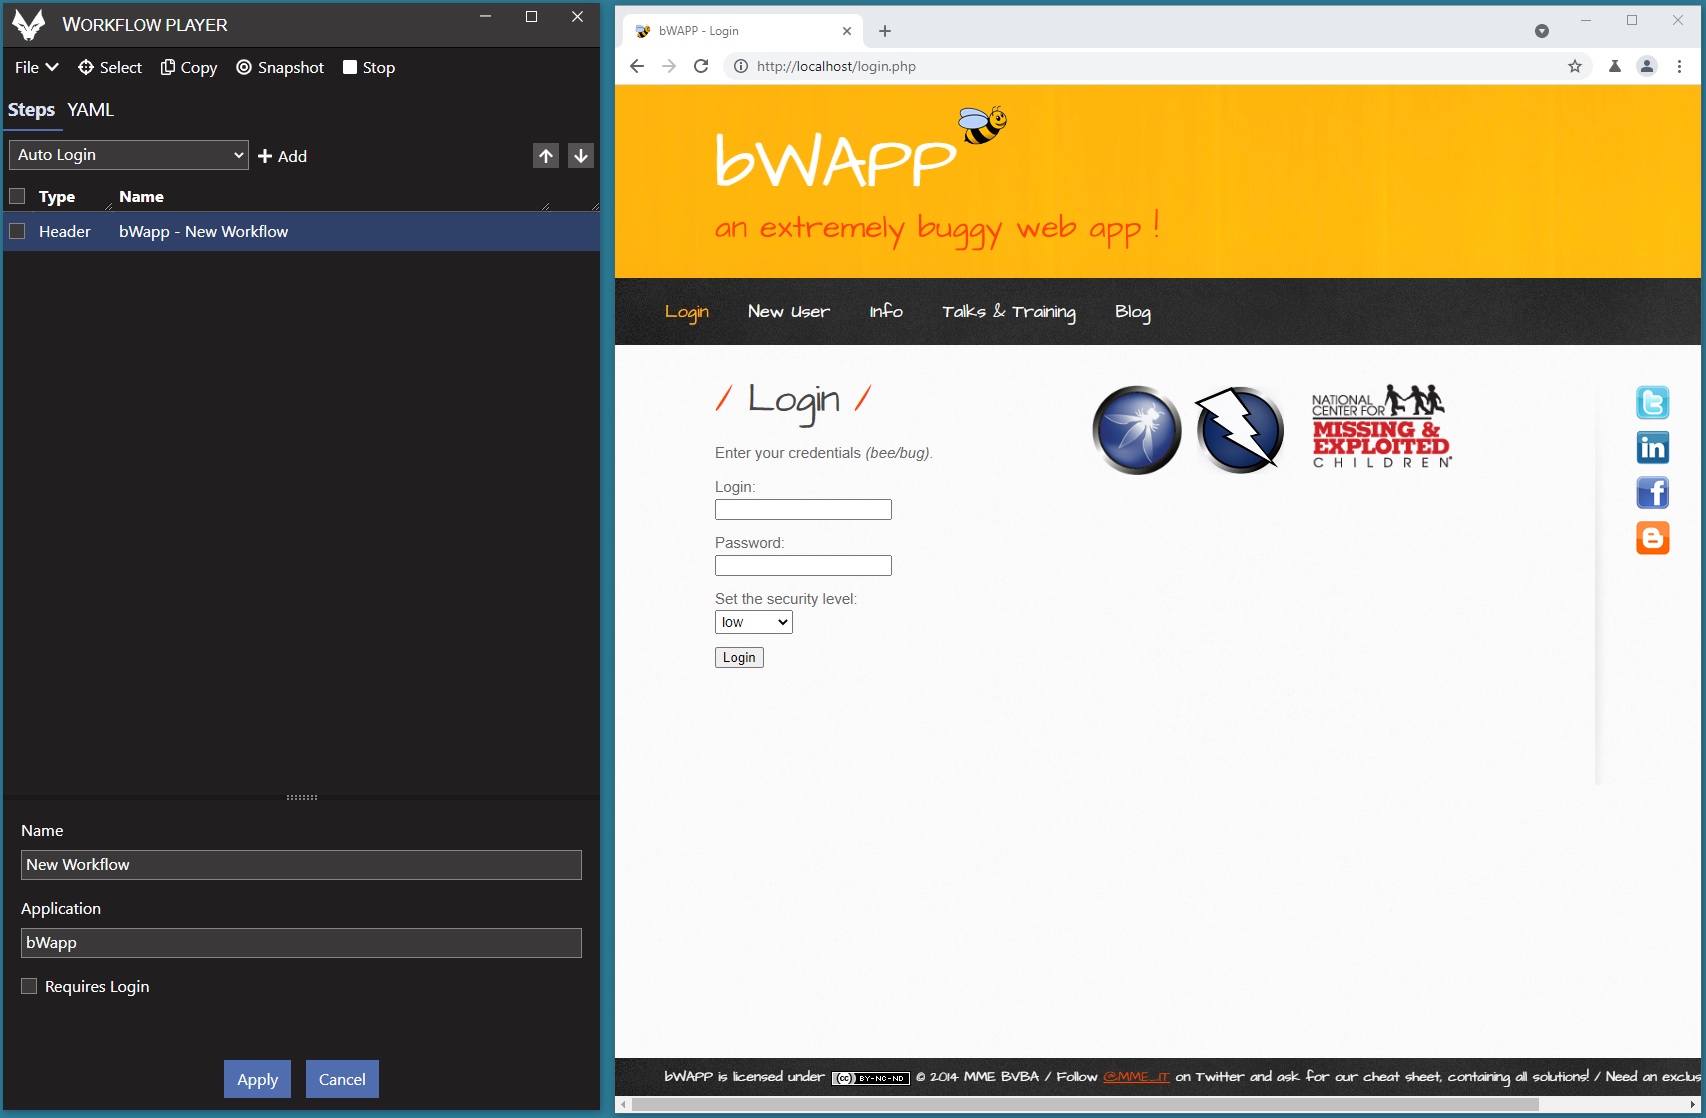The image size is (1706, 1118).
Task: Select the bWapp - New Workflow row
Action: tap(301, 231)
